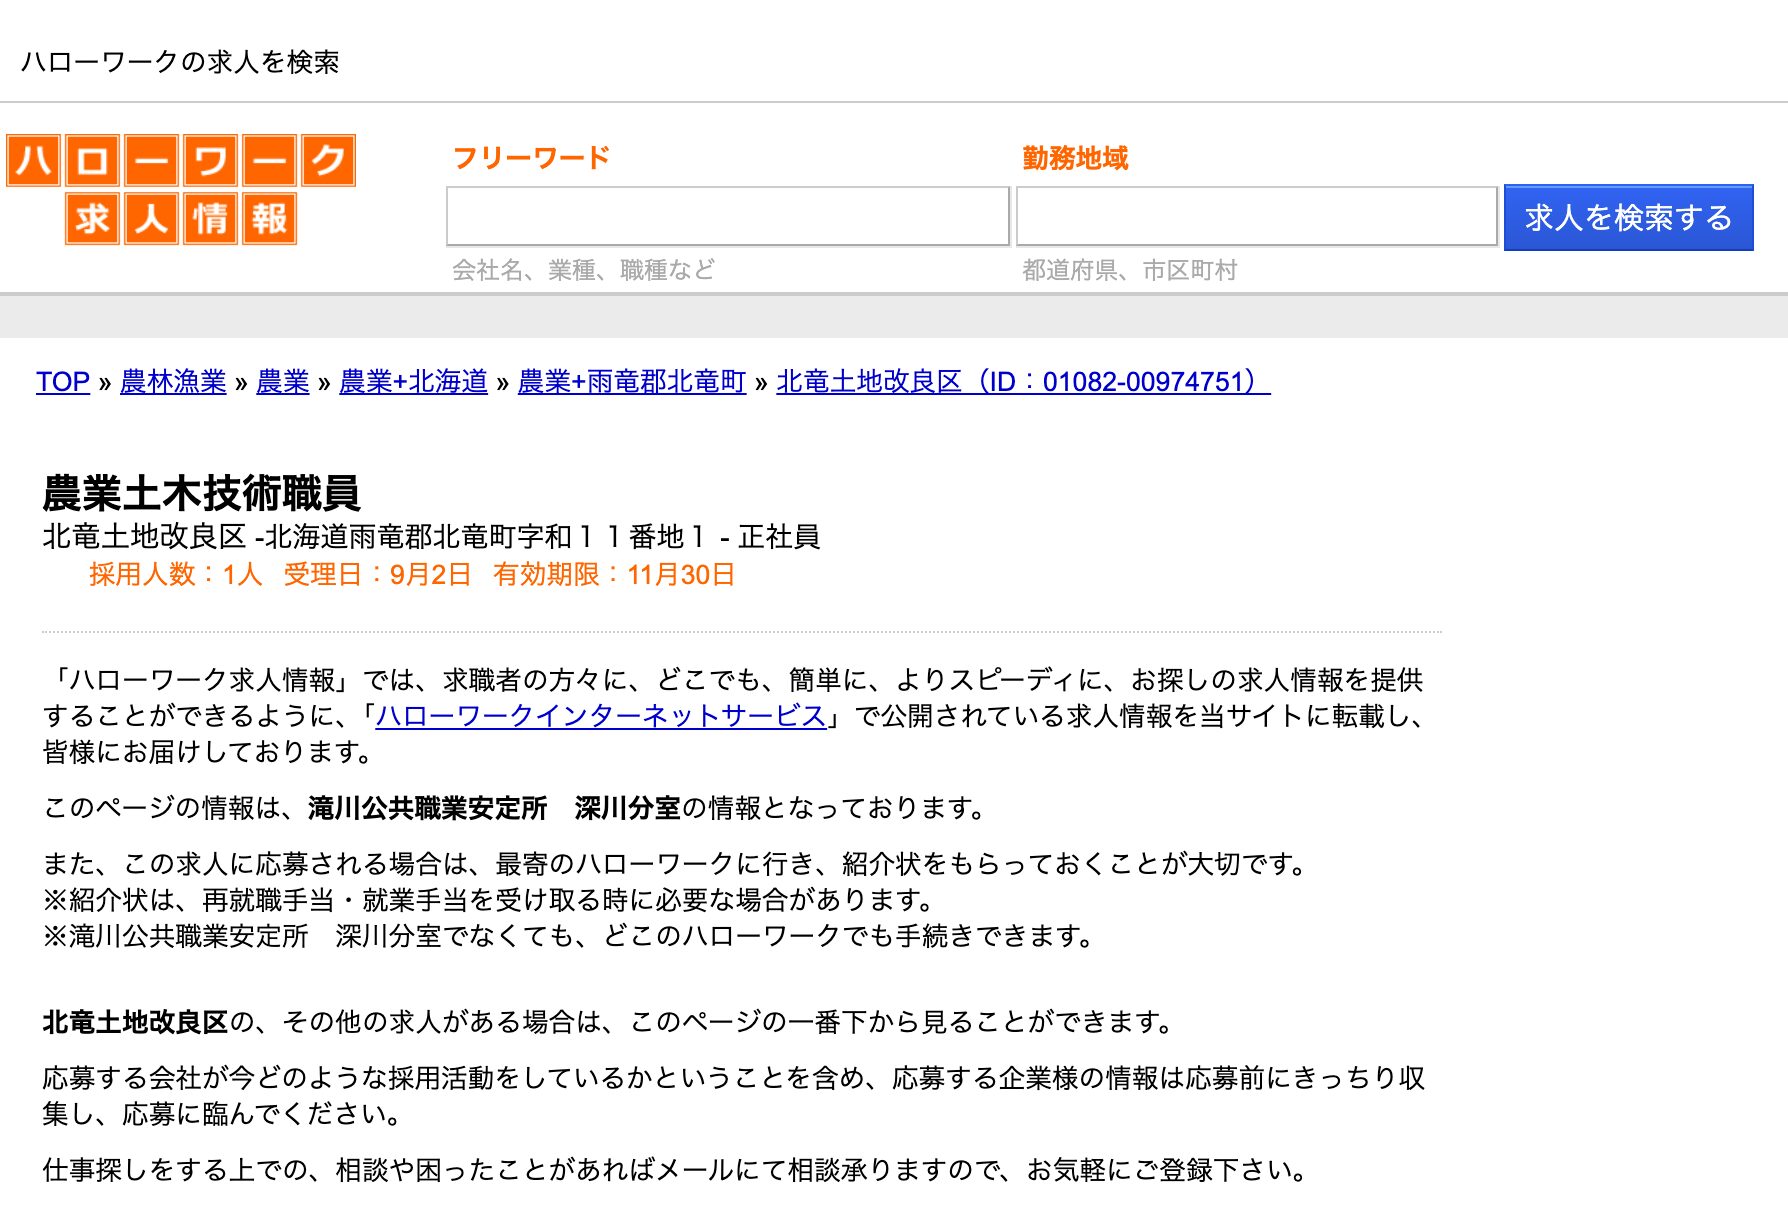Screen dimensions: 1788x1226
Task: Click the 勤務地域 location input field
Action: pyautogui.click(x=1256, y=217)
